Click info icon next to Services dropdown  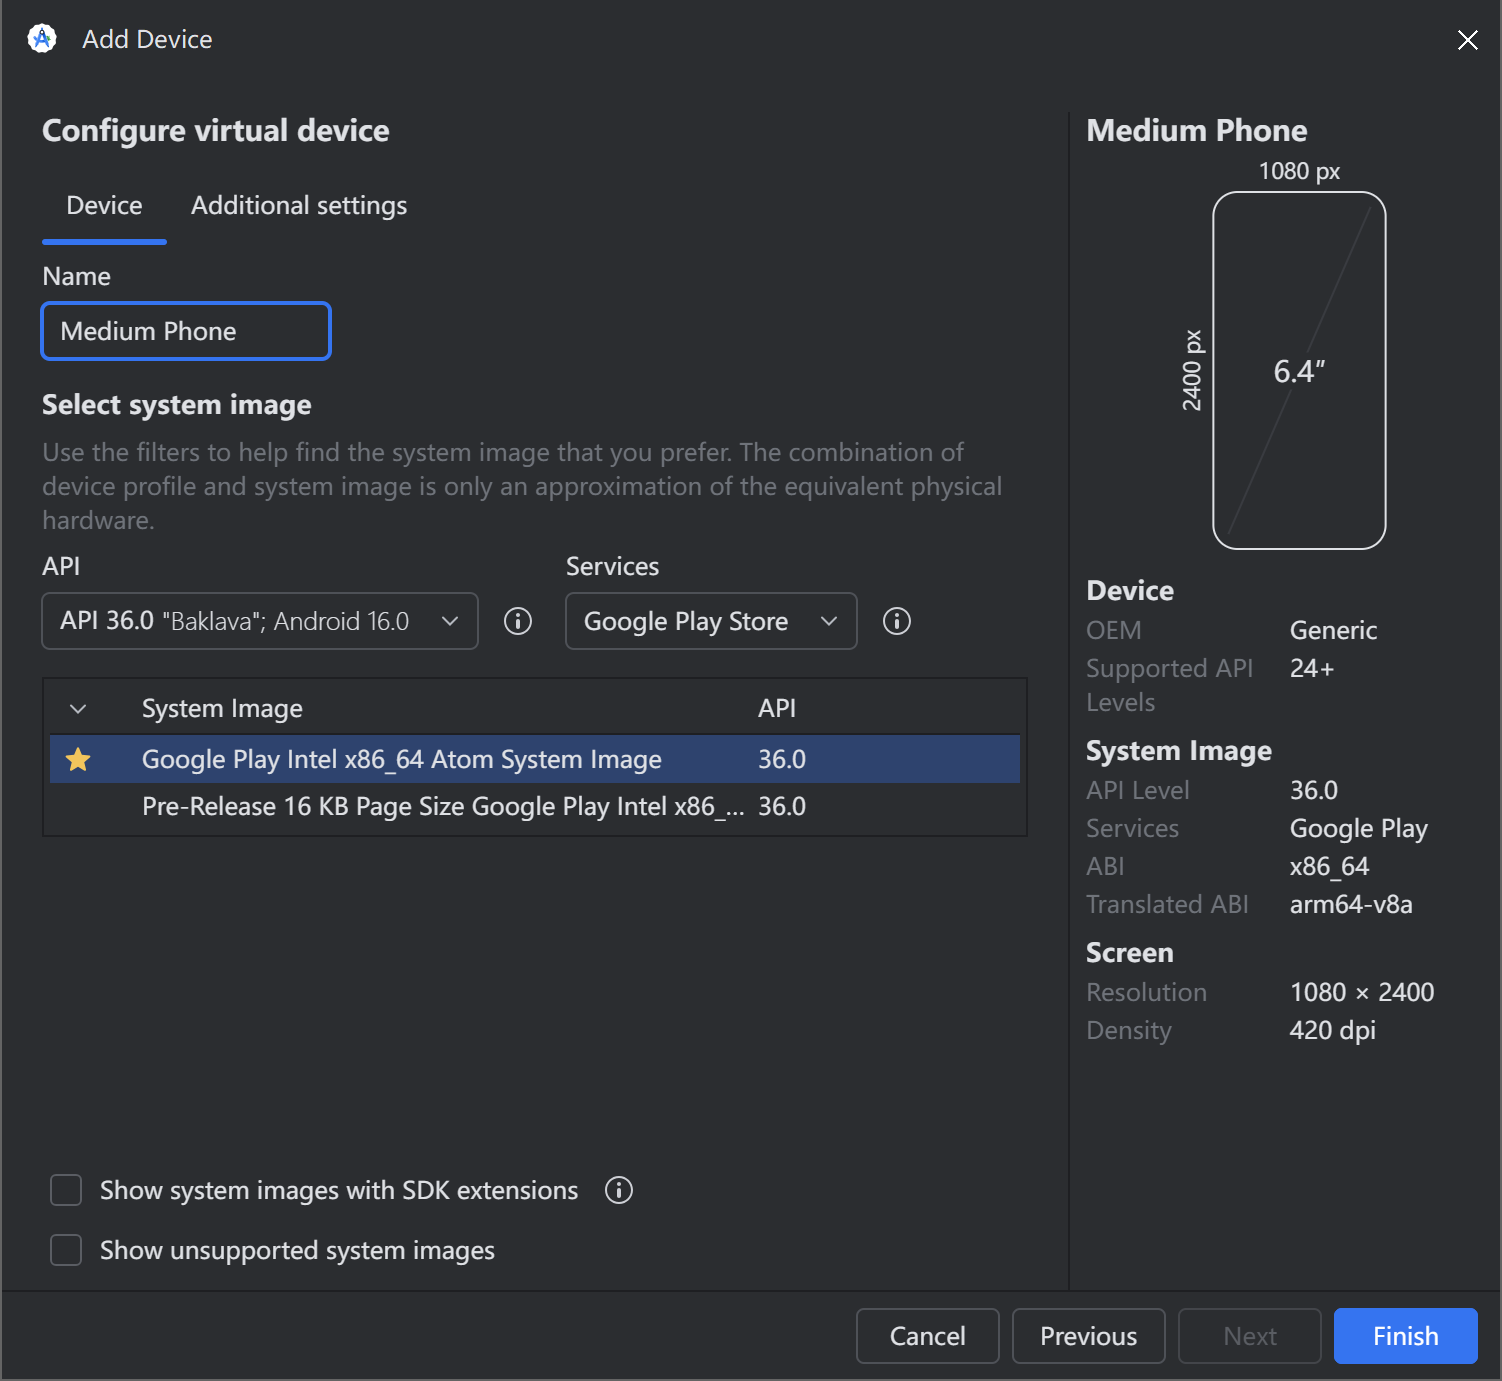[897, 621]
